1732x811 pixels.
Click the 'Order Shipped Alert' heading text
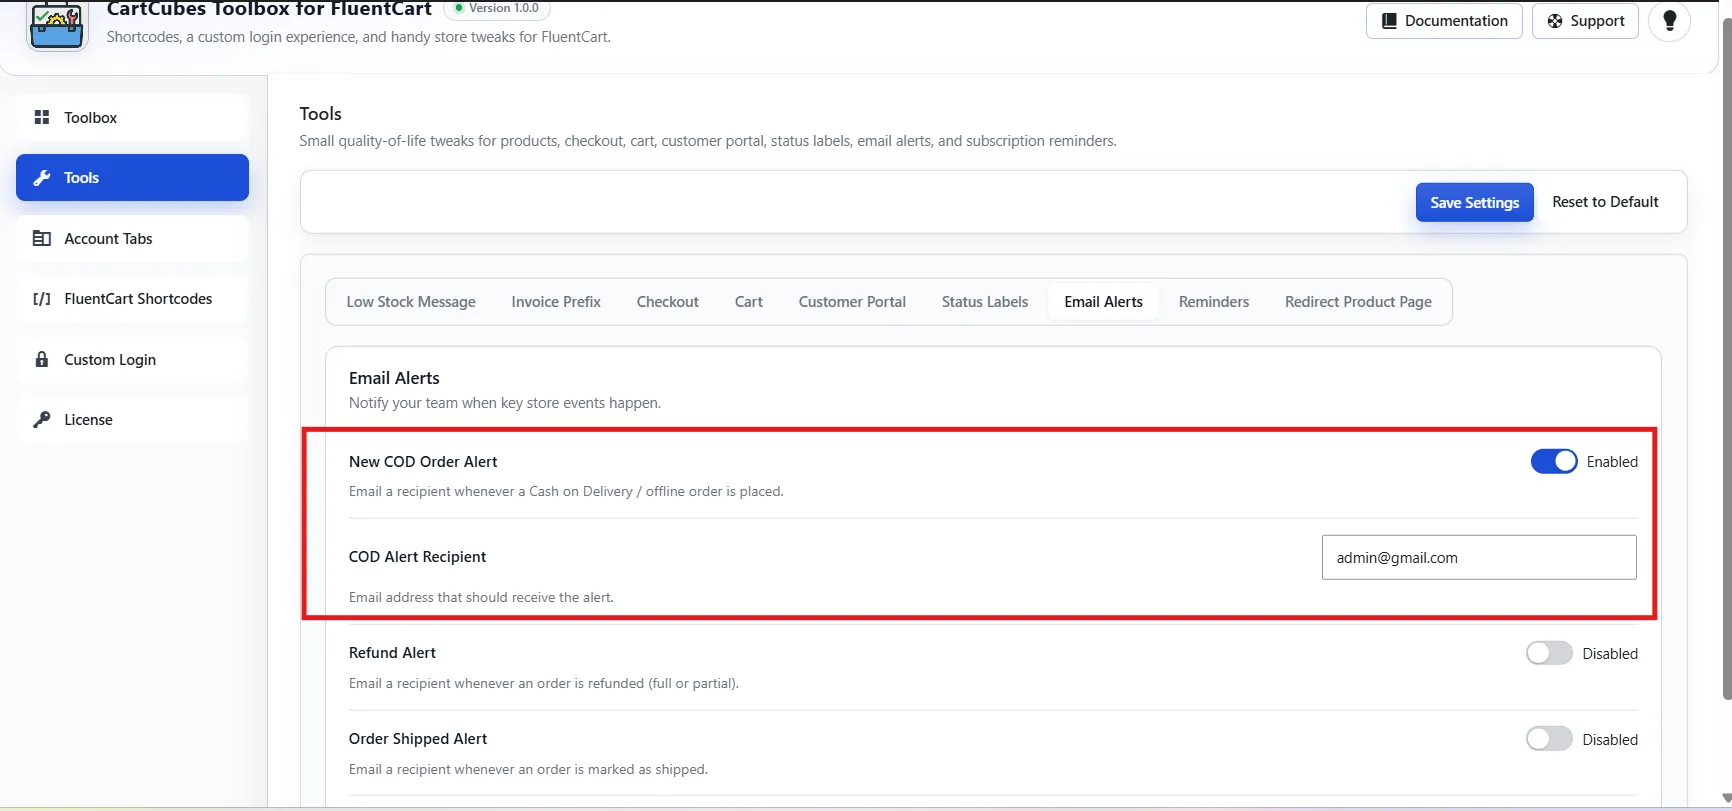[418, 739]
